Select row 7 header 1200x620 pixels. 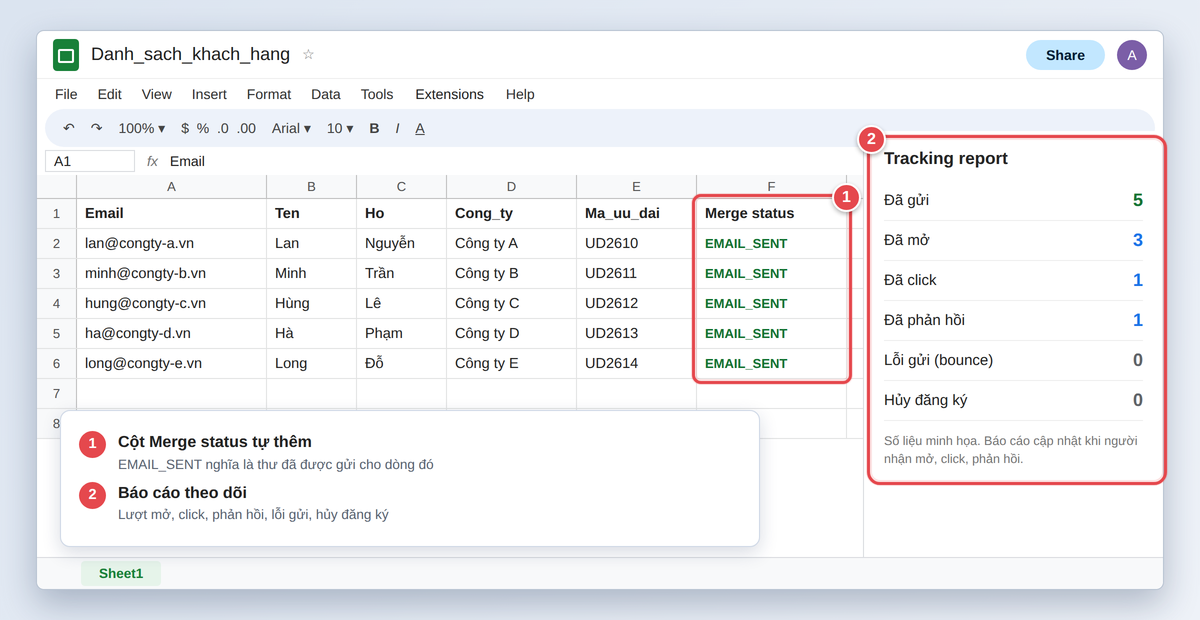coord(57,393)
